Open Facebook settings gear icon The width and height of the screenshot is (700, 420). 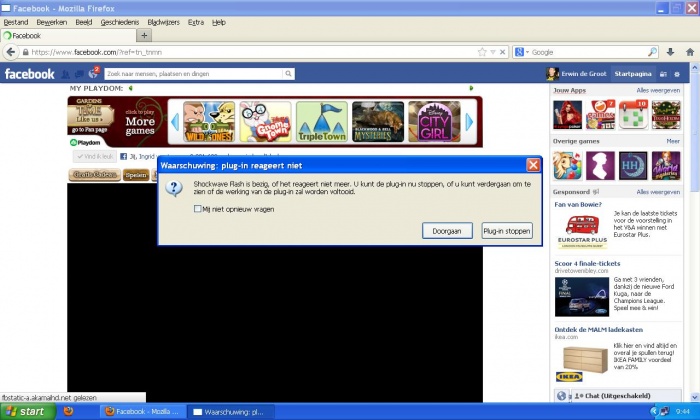point(677,74)
